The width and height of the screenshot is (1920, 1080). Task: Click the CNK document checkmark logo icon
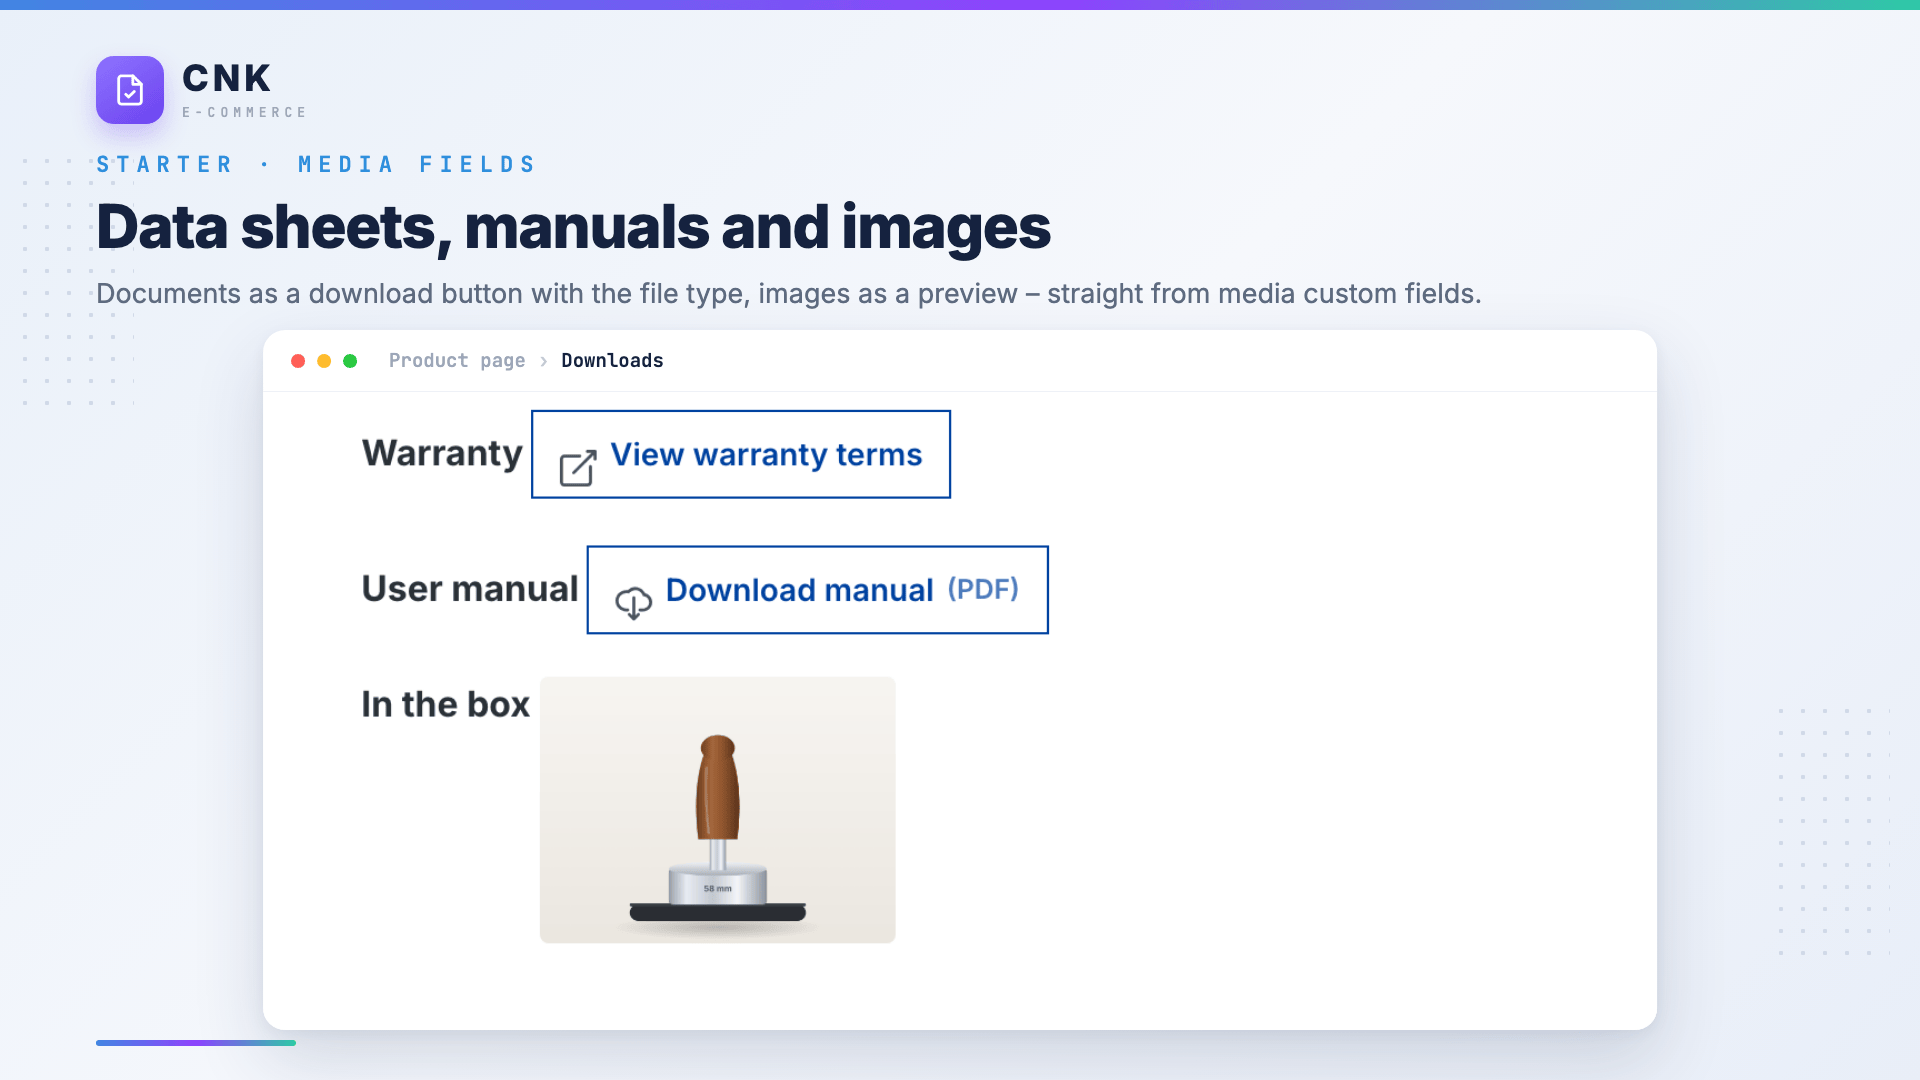pyautogui.click(x=130, y=90)
